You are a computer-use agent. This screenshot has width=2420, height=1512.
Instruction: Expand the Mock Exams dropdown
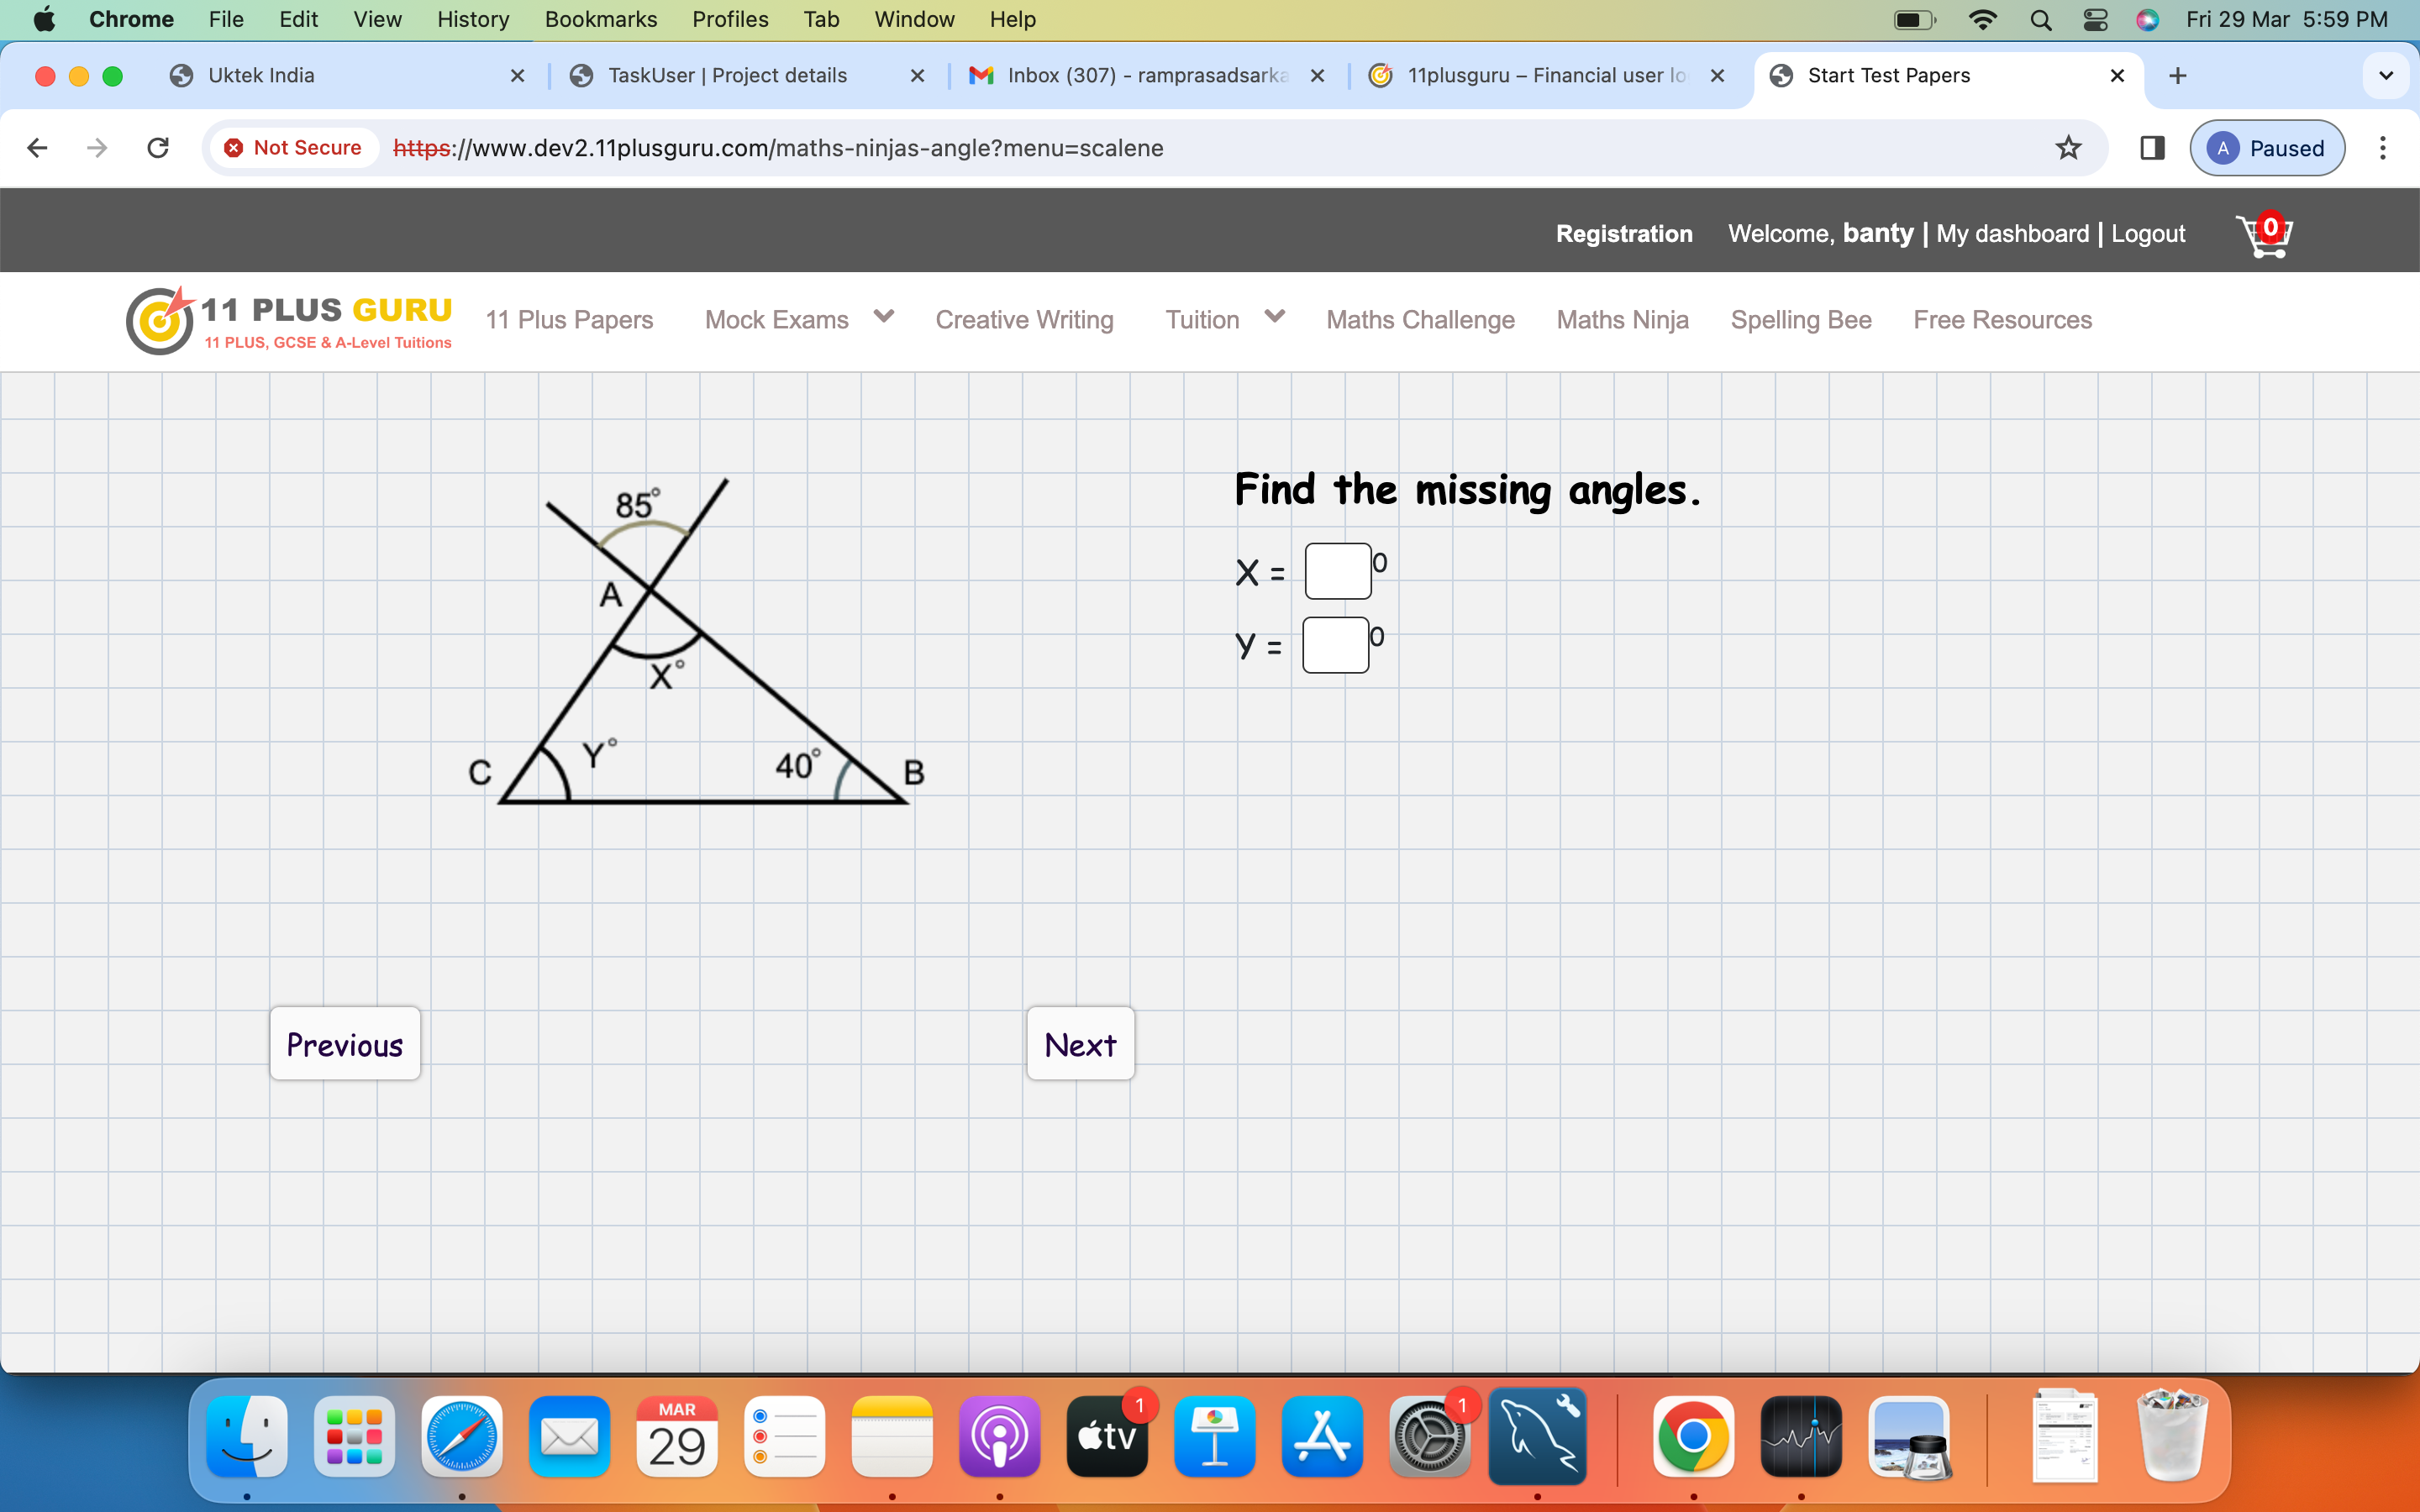883,317
